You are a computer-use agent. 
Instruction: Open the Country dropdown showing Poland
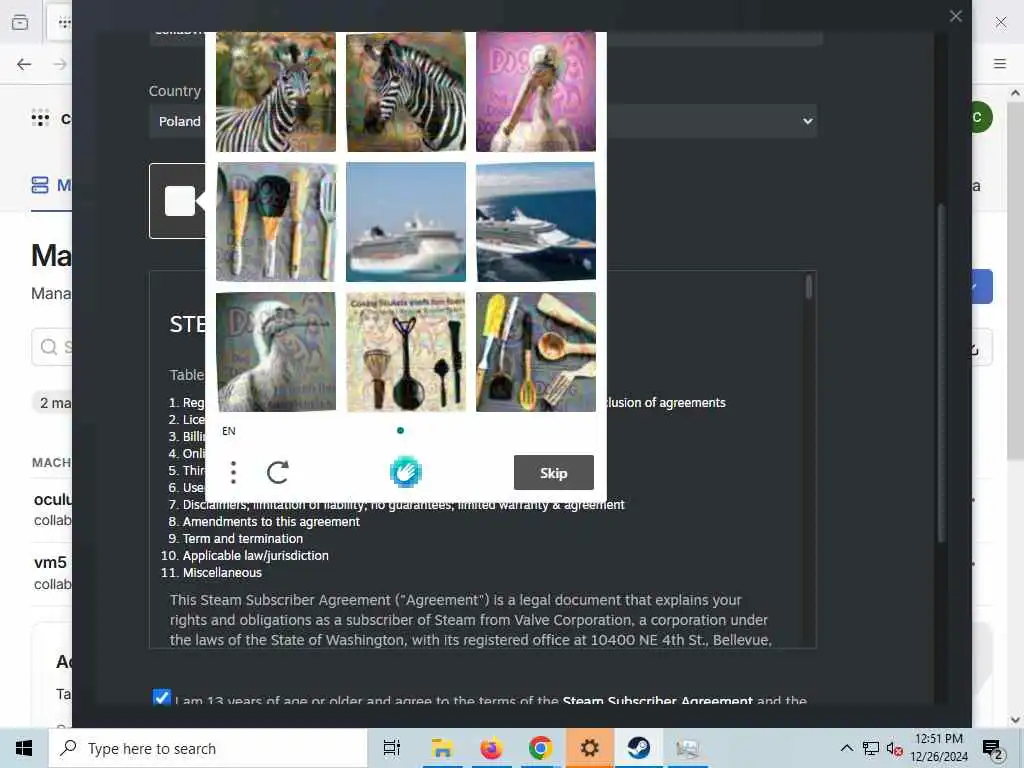pyautogui.click(x=483, y=121)
